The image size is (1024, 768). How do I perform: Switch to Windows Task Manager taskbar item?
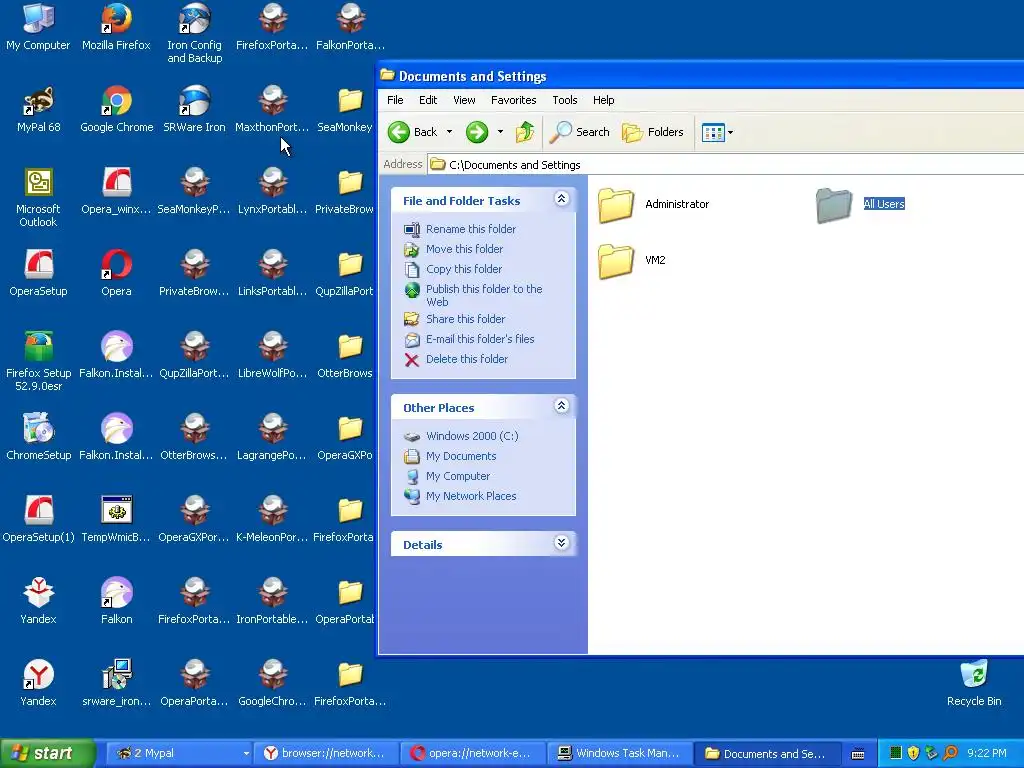tap(619, 754)
